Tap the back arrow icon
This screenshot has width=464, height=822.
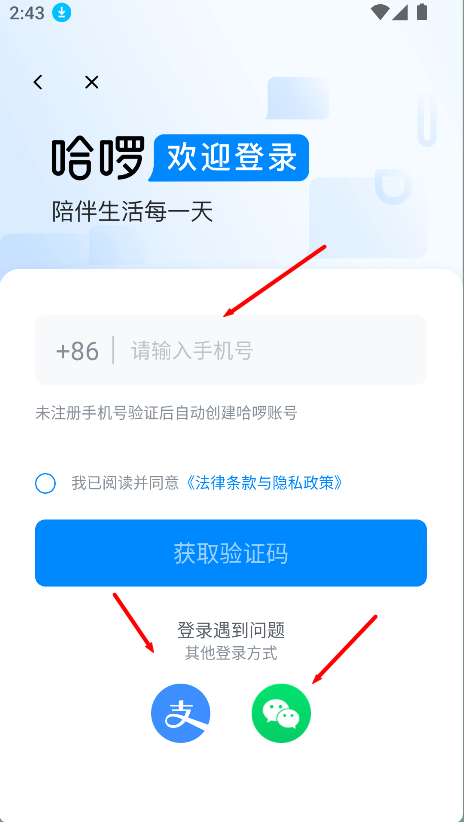(x=38, y=82)
